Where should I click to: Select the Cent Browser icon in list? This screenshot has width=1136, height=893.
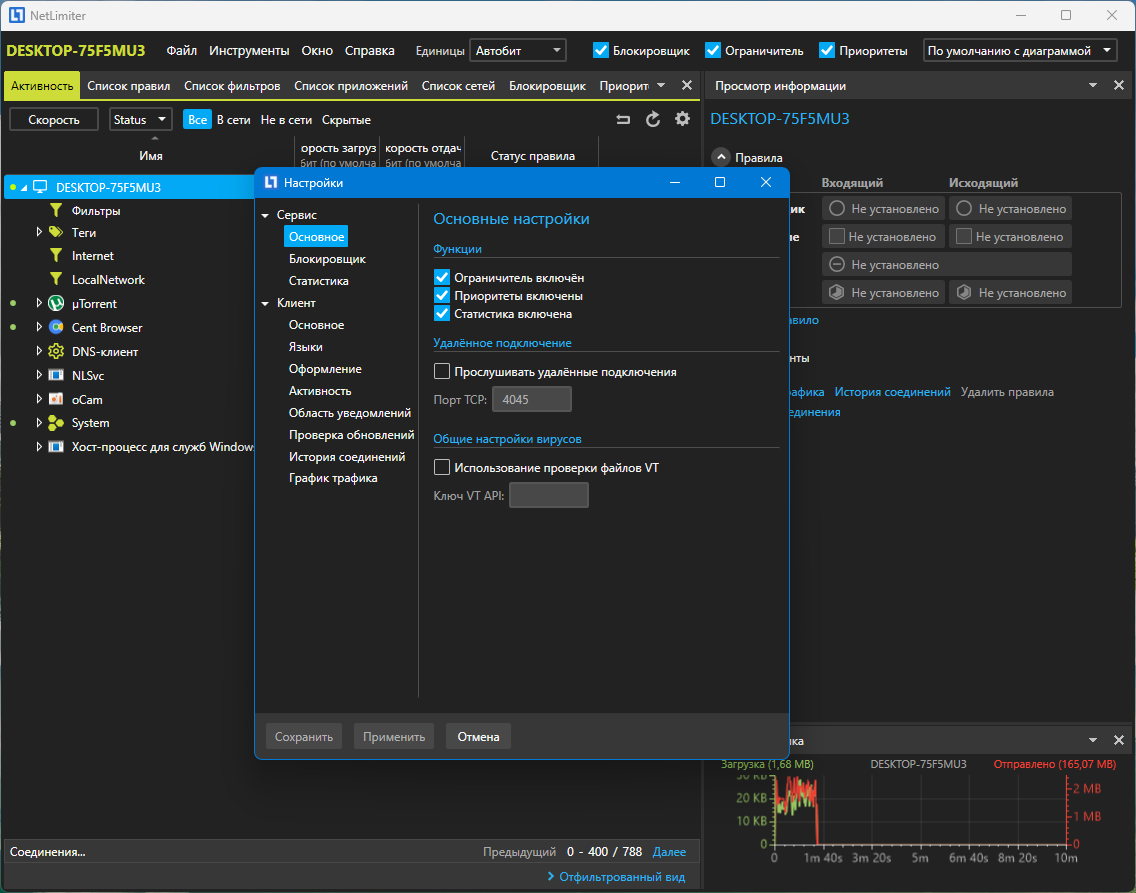click(x=56, y=327)
